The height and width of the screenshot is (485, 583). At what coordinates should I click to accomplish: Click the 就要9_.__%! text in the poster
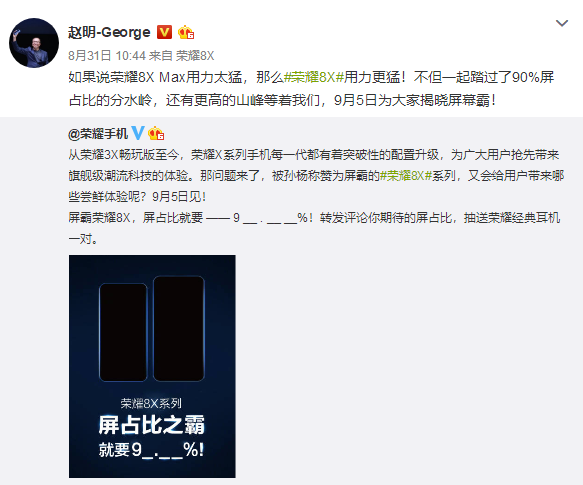[151, 450]
